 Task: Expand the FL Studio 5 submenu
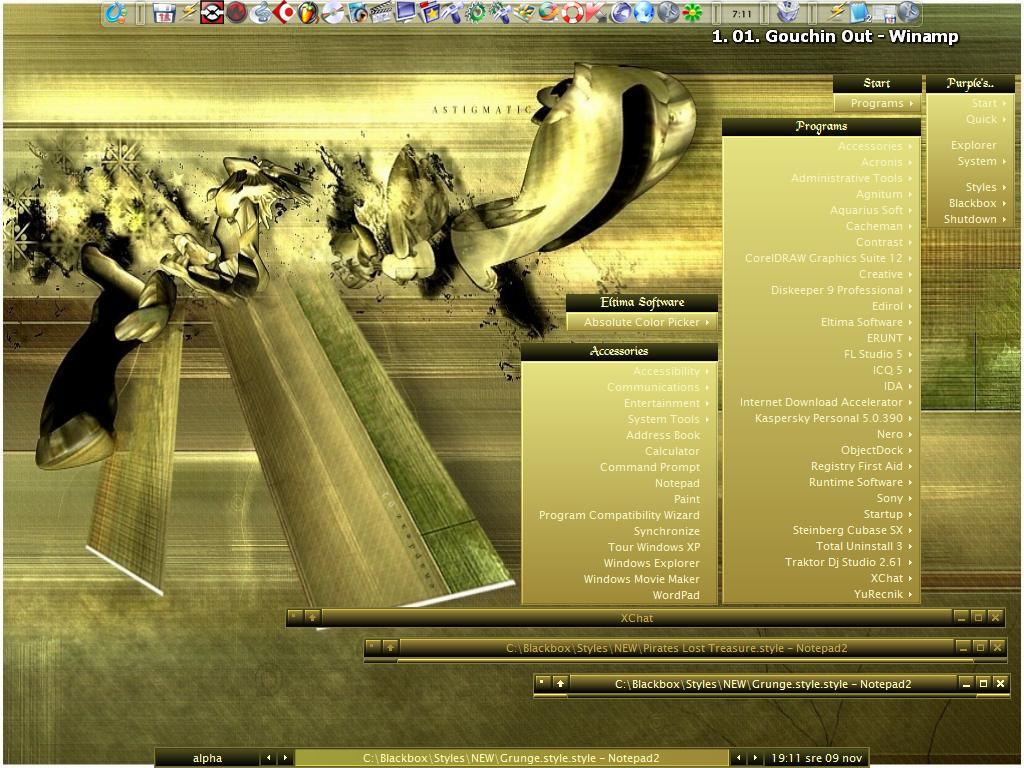(821, 354)
